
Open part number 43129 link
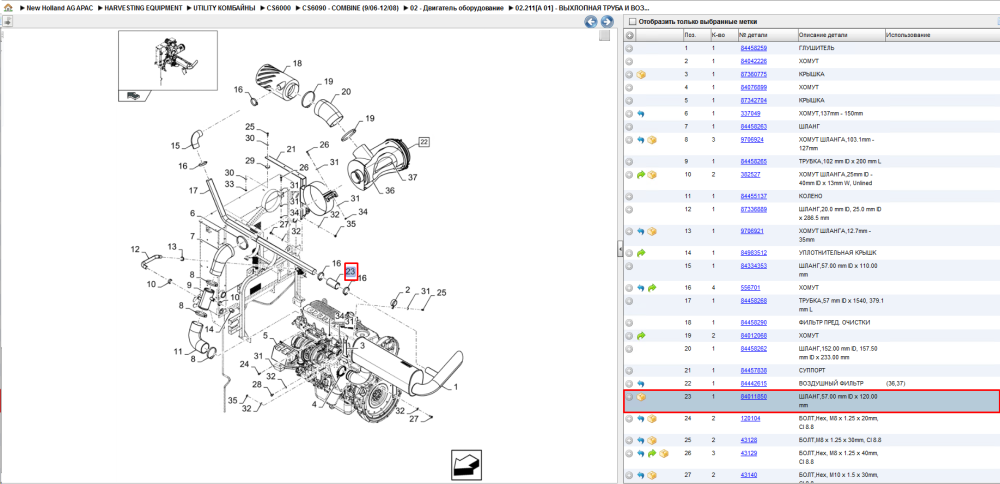pyautogui.click(x=748, y=453)
